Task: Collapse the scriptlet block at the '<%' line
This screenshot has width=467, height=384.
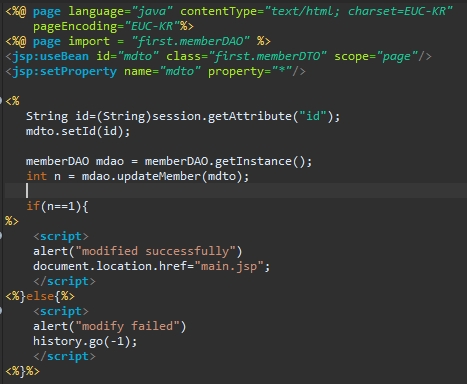Action: (x=1, y=101)
